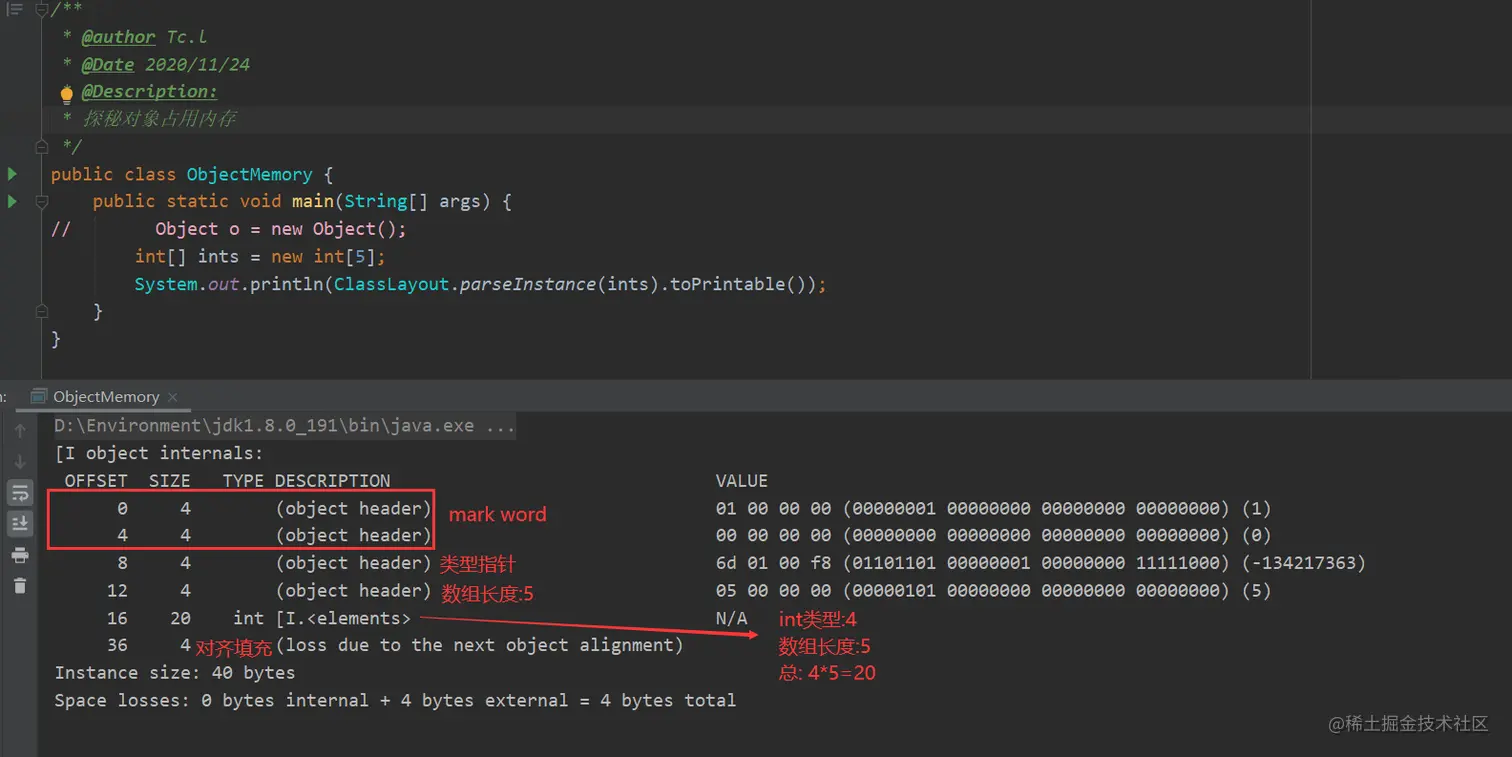The height and width of the screenshot is (757, 1512).
Task: Click the date value 2020/11/24
Action: click(198, 65)
